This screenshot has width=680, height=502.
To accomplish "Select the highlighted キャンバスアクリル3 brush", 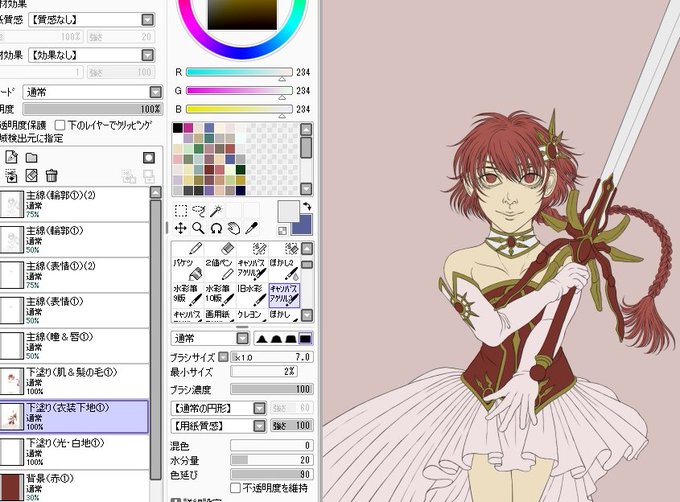I will (x=284, y=294).
